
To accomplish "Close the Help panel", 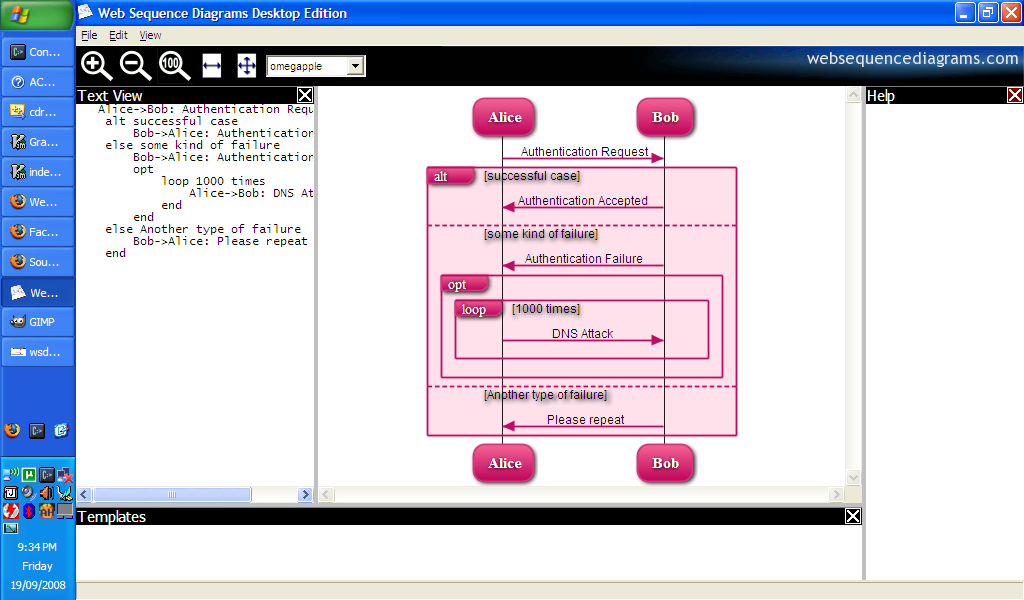I will [x=1014, y=96].
